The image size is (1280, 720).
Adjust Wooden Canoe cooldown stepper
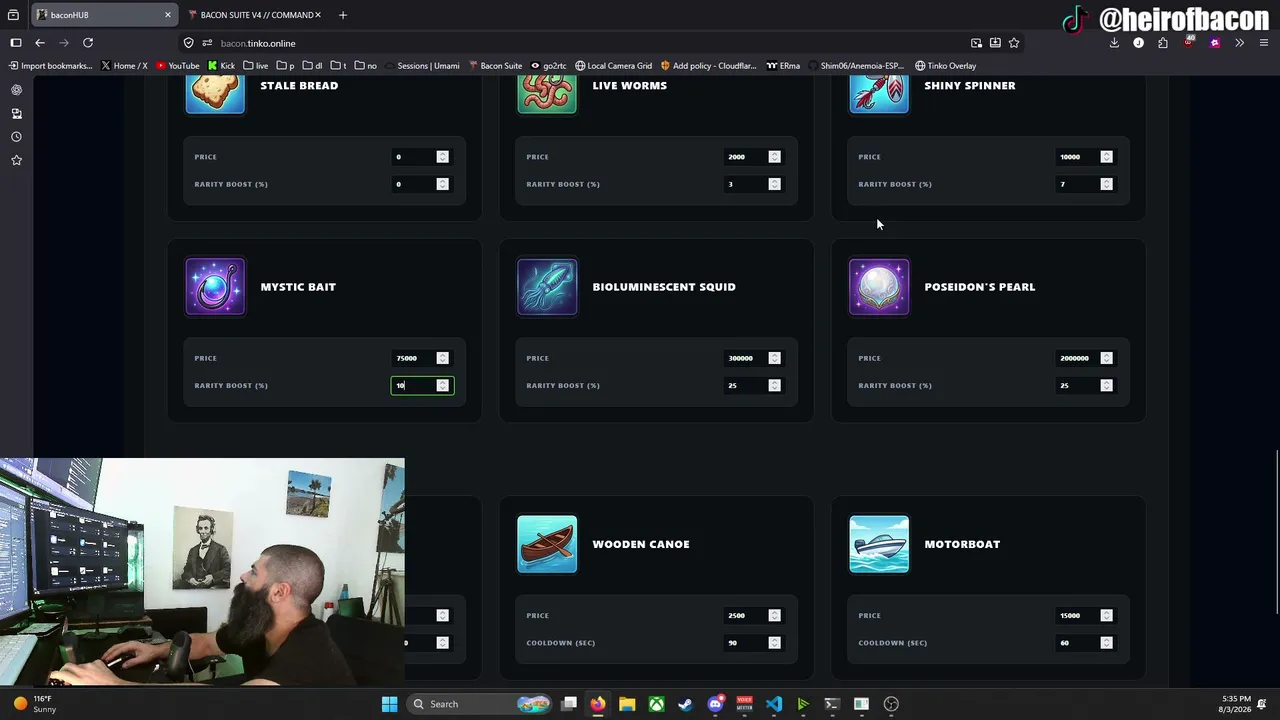(x=774, y=642)
